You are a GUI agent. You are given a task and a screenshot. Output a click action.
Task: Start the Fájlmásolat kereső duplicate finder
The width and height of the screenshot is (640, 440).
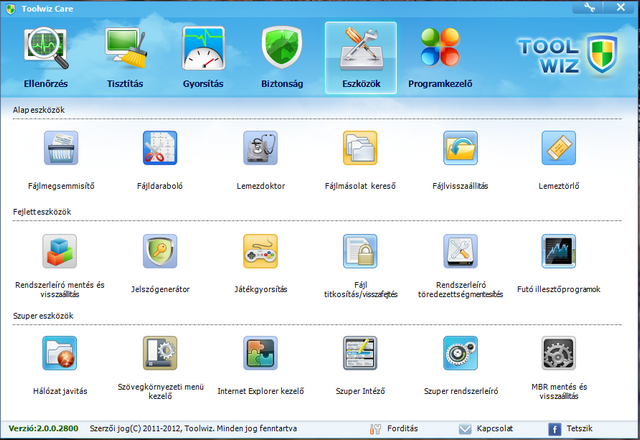[x=360, y=148]
